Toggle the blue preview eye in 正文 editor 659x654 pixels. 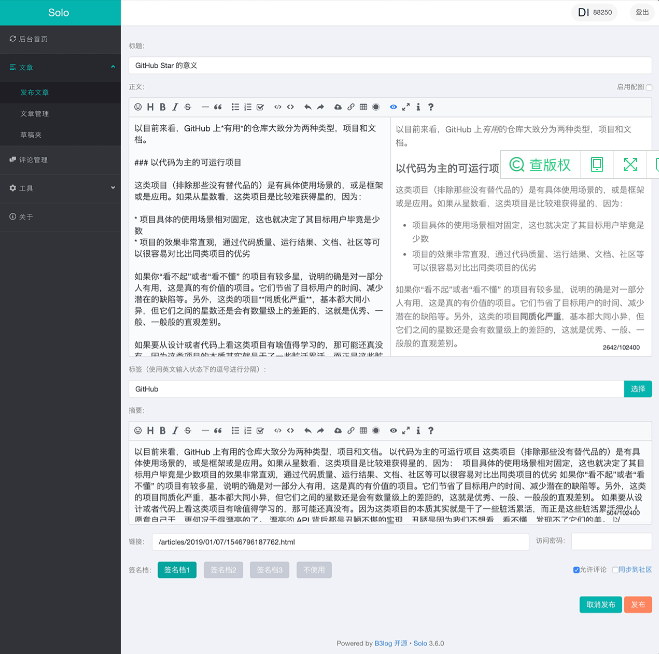pyautogui.click(x=393, y=107)
